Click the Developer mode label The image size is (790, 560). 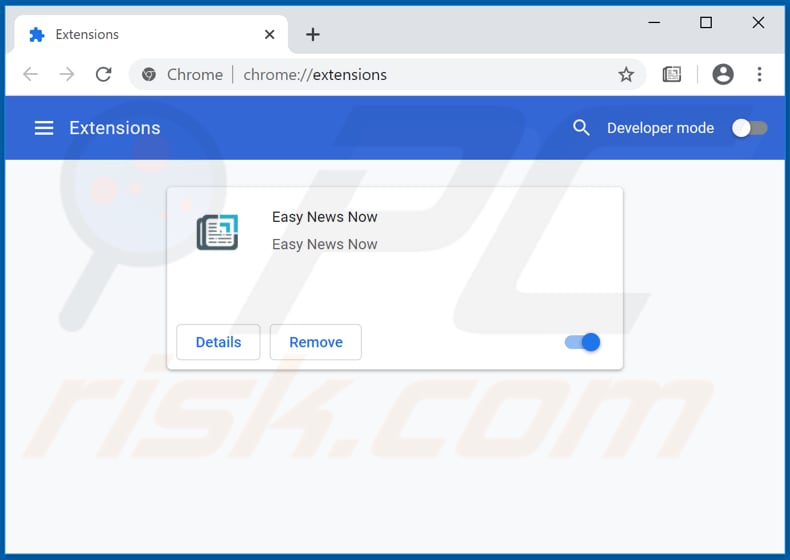[660, 128]
